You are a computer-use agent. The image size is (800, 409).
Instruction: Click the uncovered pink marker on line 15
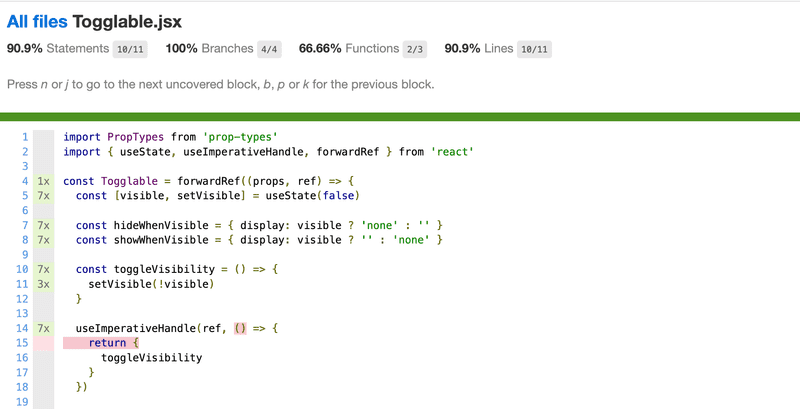pyautogui.click(x=43, y=343)
